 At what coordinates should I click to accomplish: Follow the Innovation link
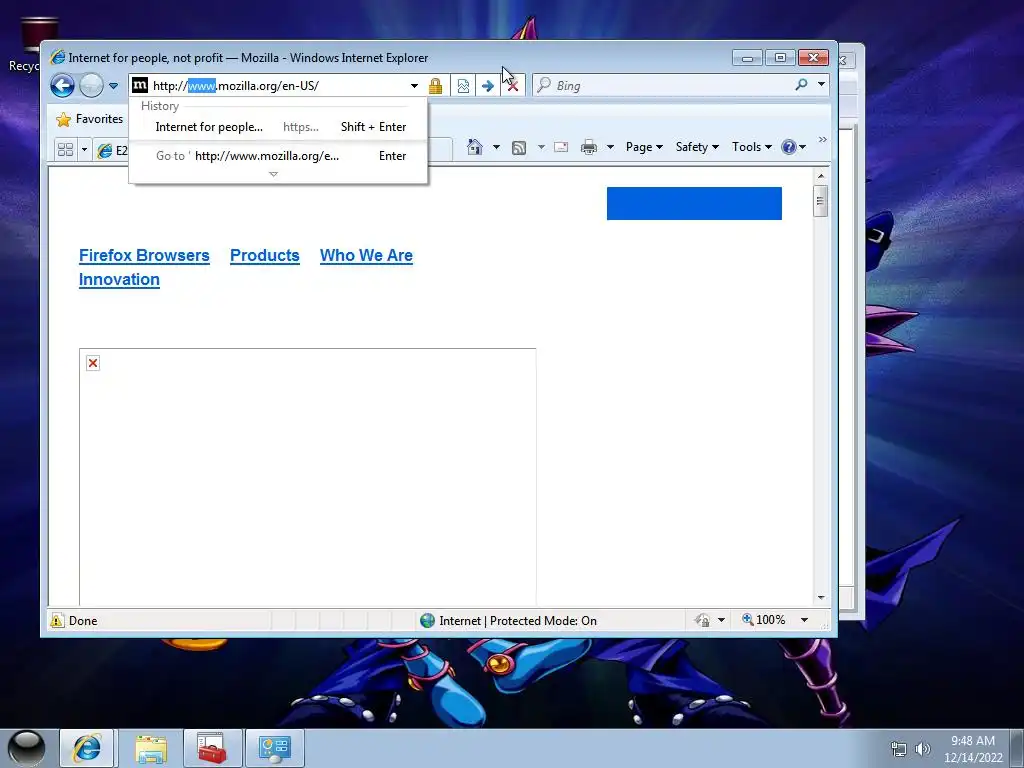(x=120, y=280)
